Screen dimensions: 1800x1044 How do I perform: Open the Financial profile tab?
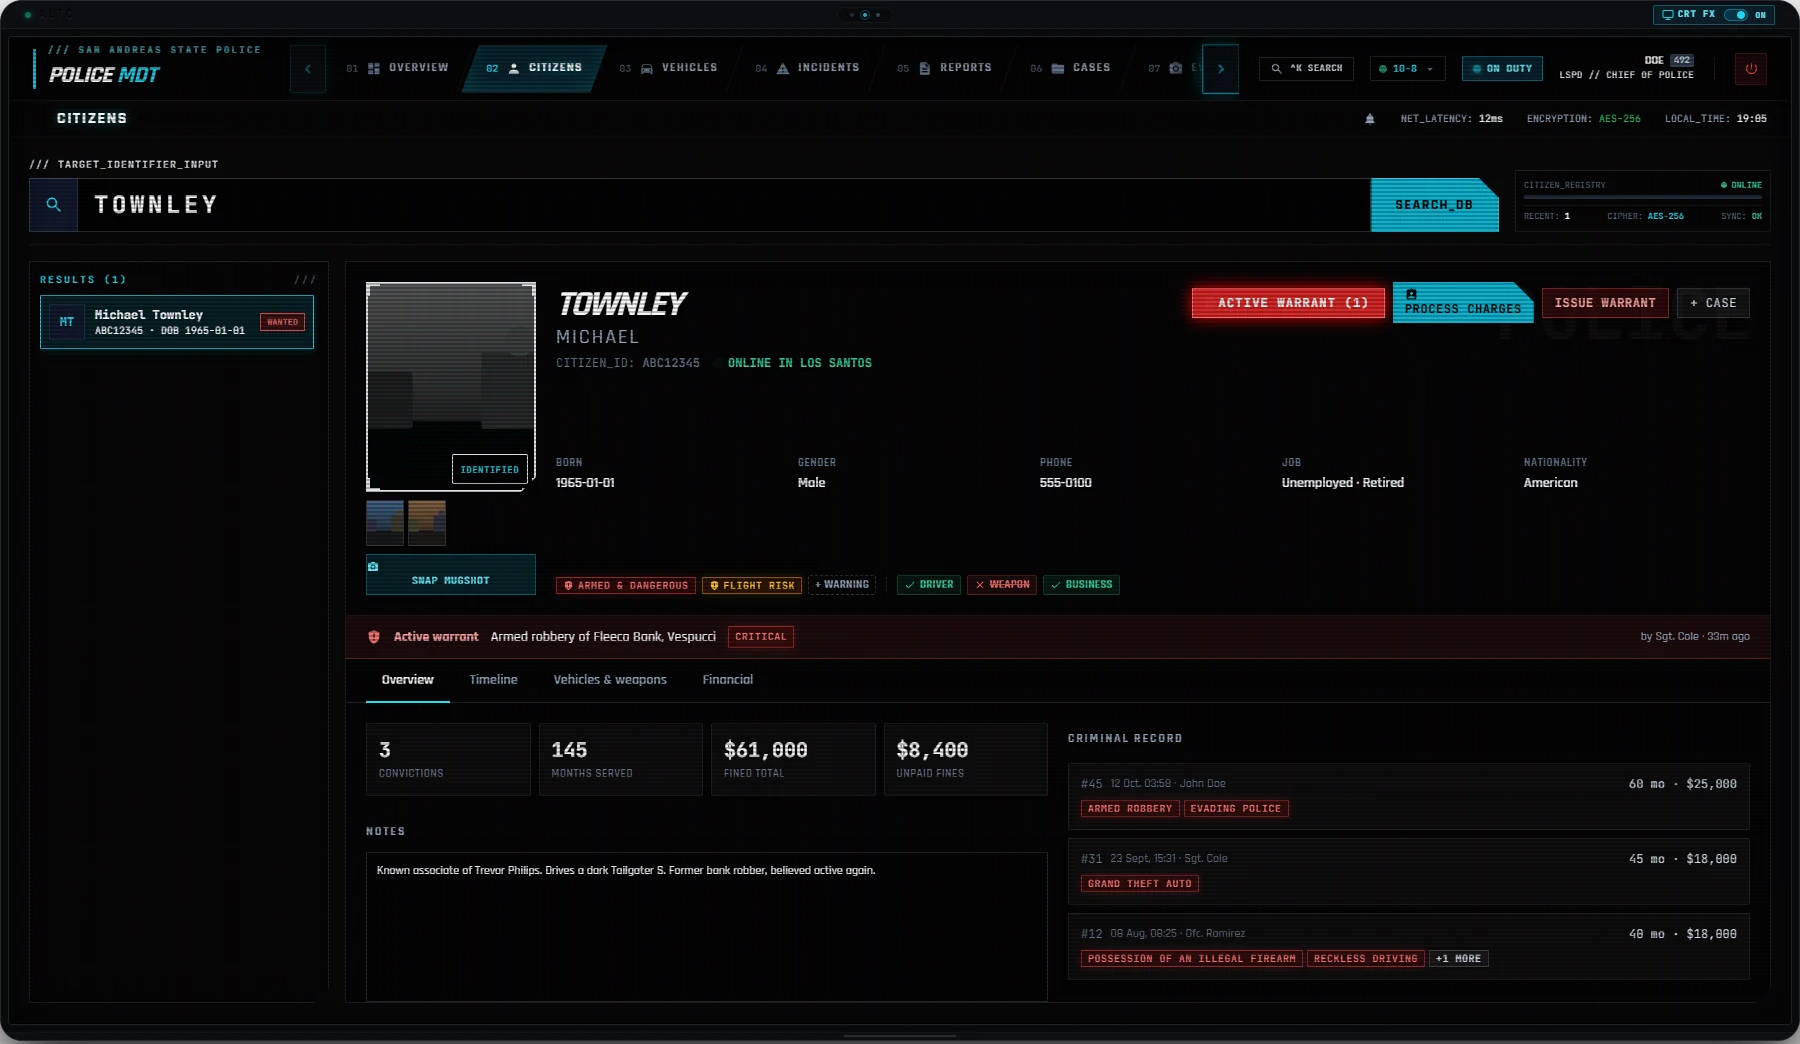(728, 680)
